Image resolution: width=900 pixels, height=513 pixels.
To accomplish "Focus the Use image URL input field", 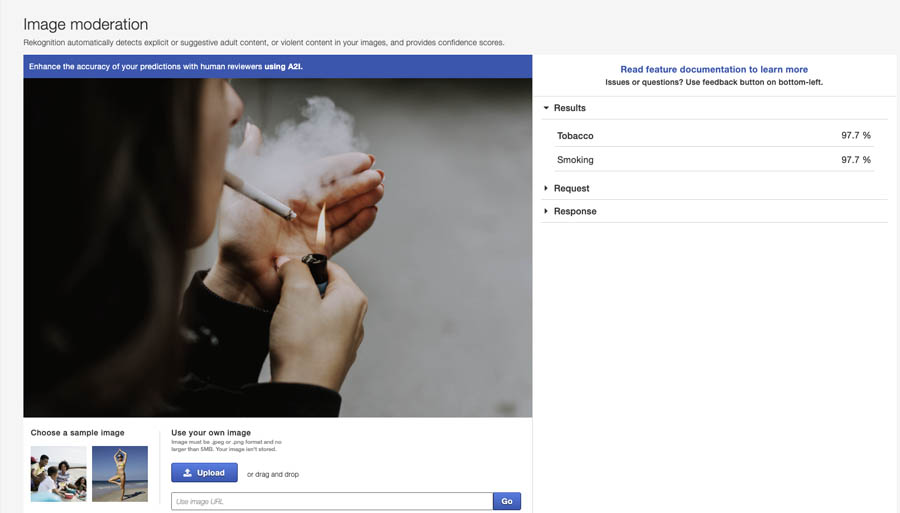I will pos(331,501).
